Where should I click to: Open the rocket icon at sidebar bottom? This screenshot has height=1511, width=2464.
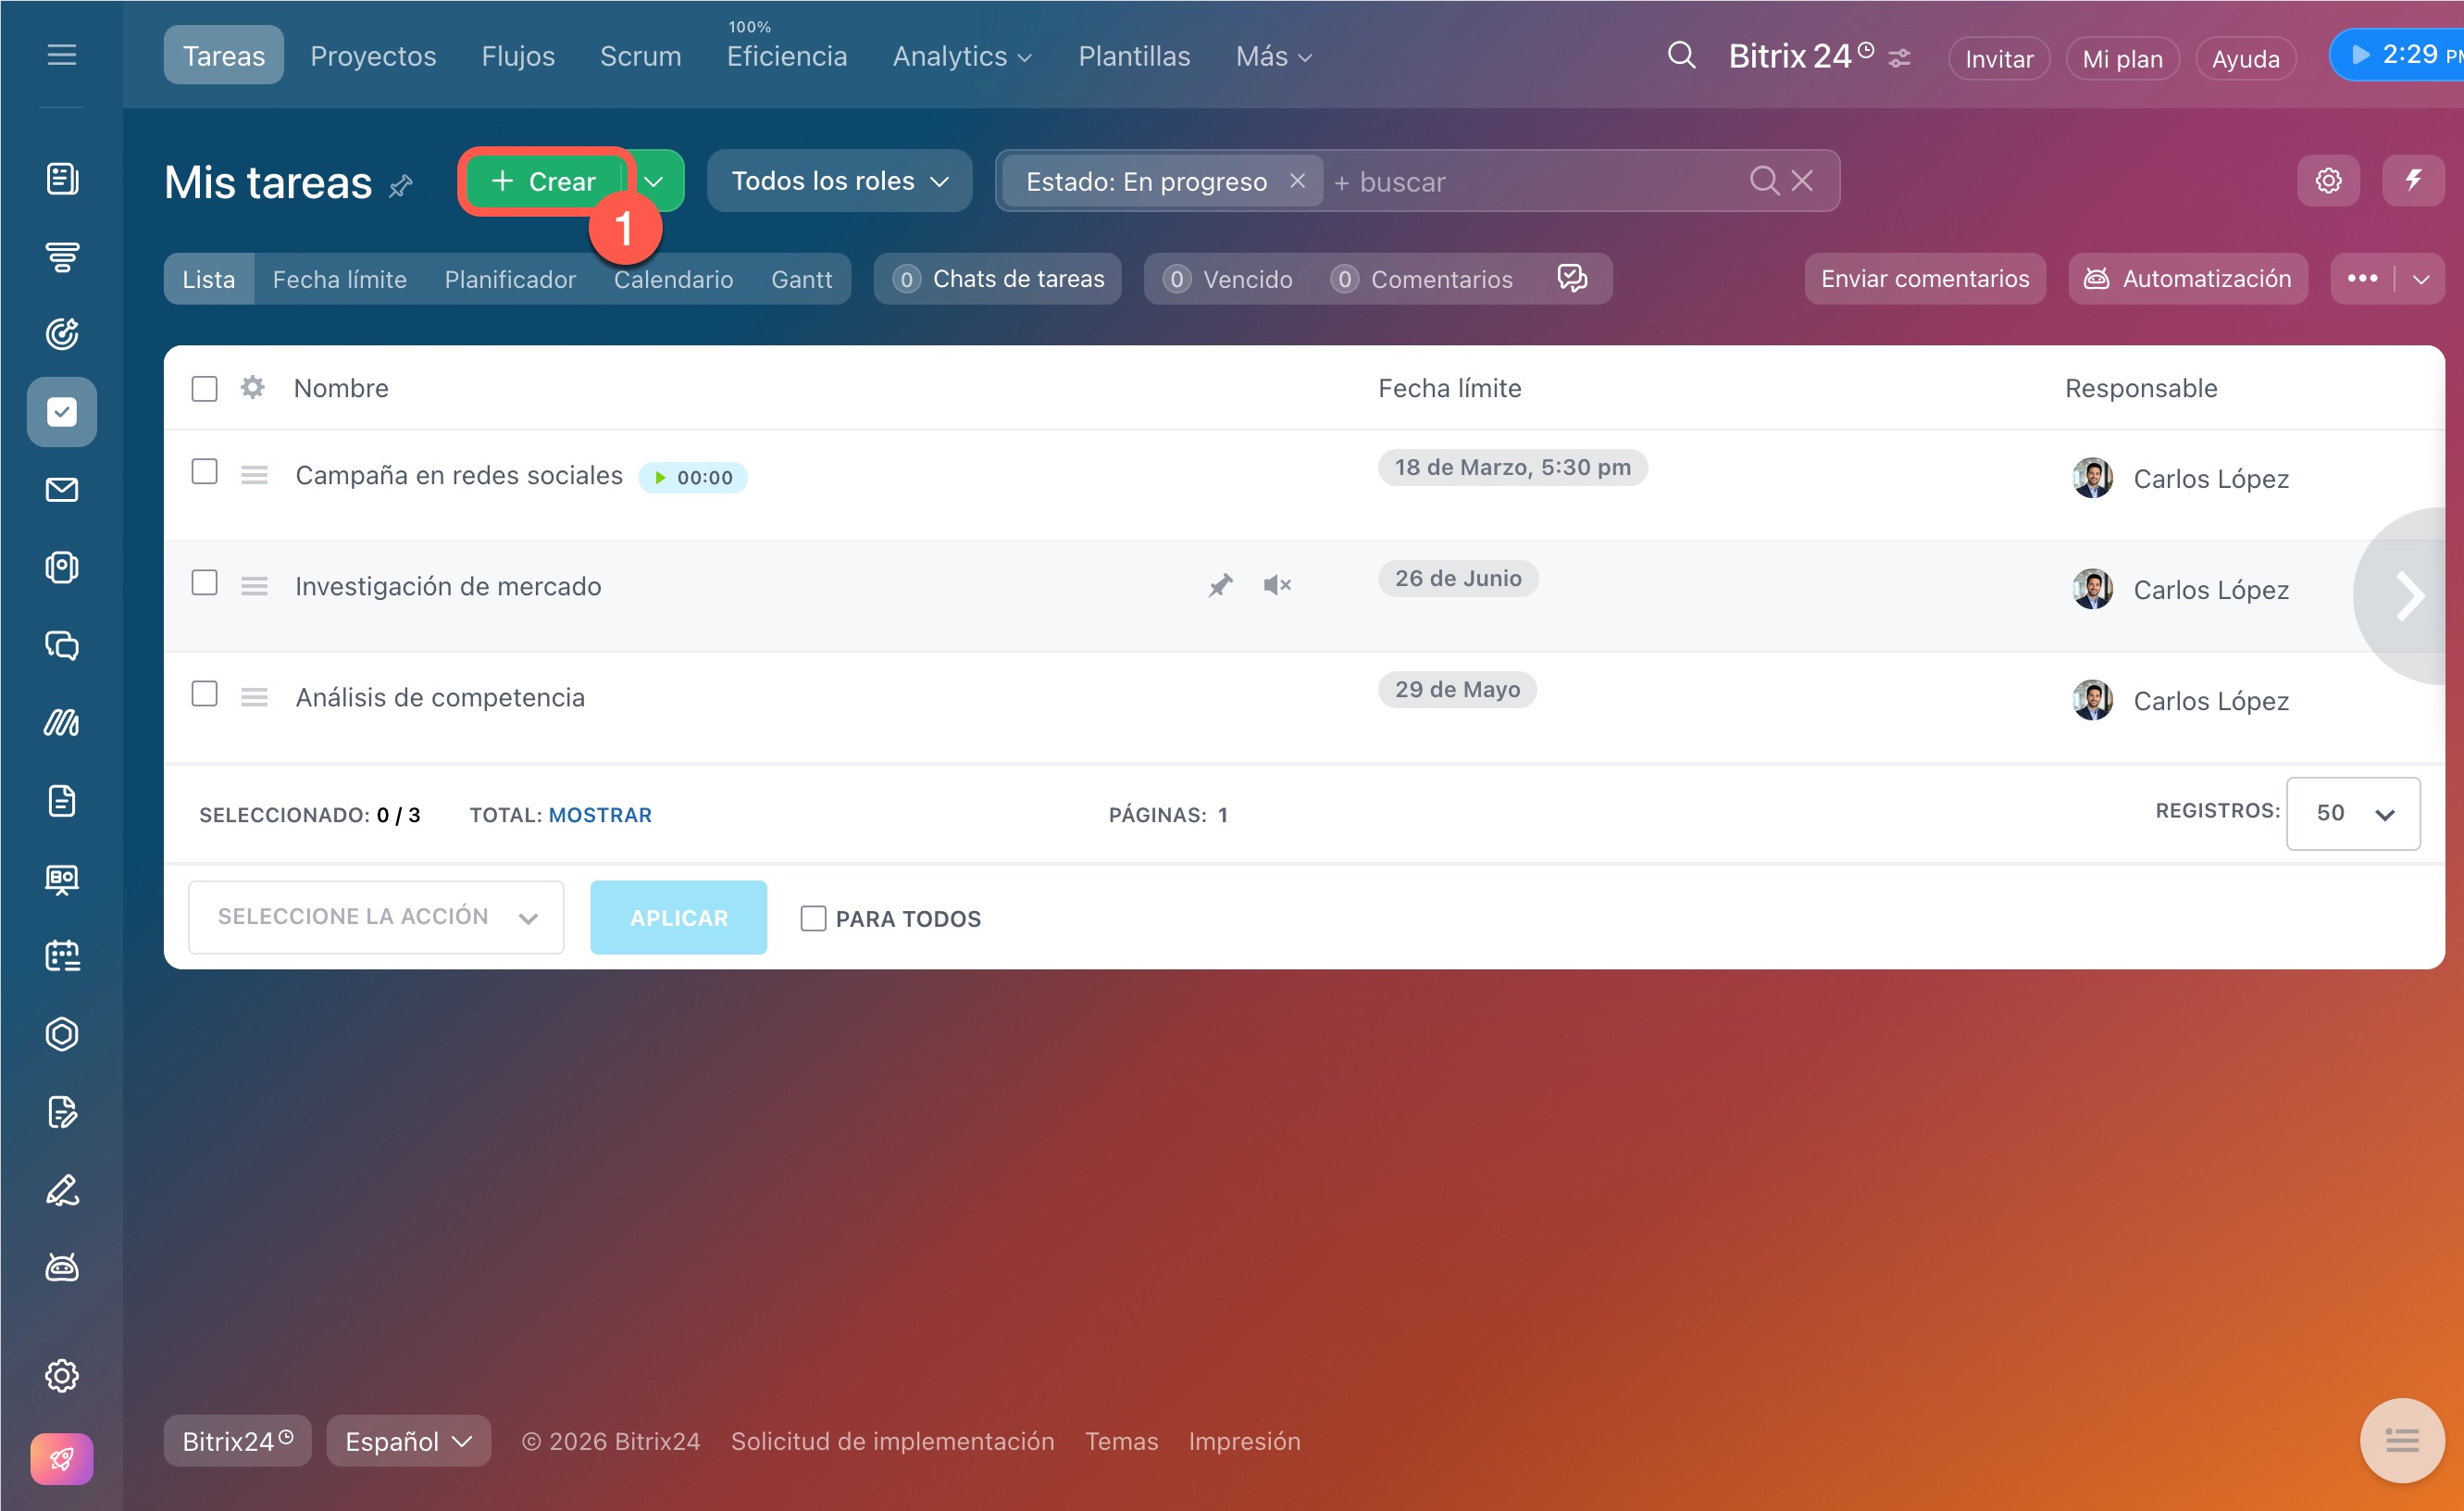pyautogui.click(x=62, y=1459)
